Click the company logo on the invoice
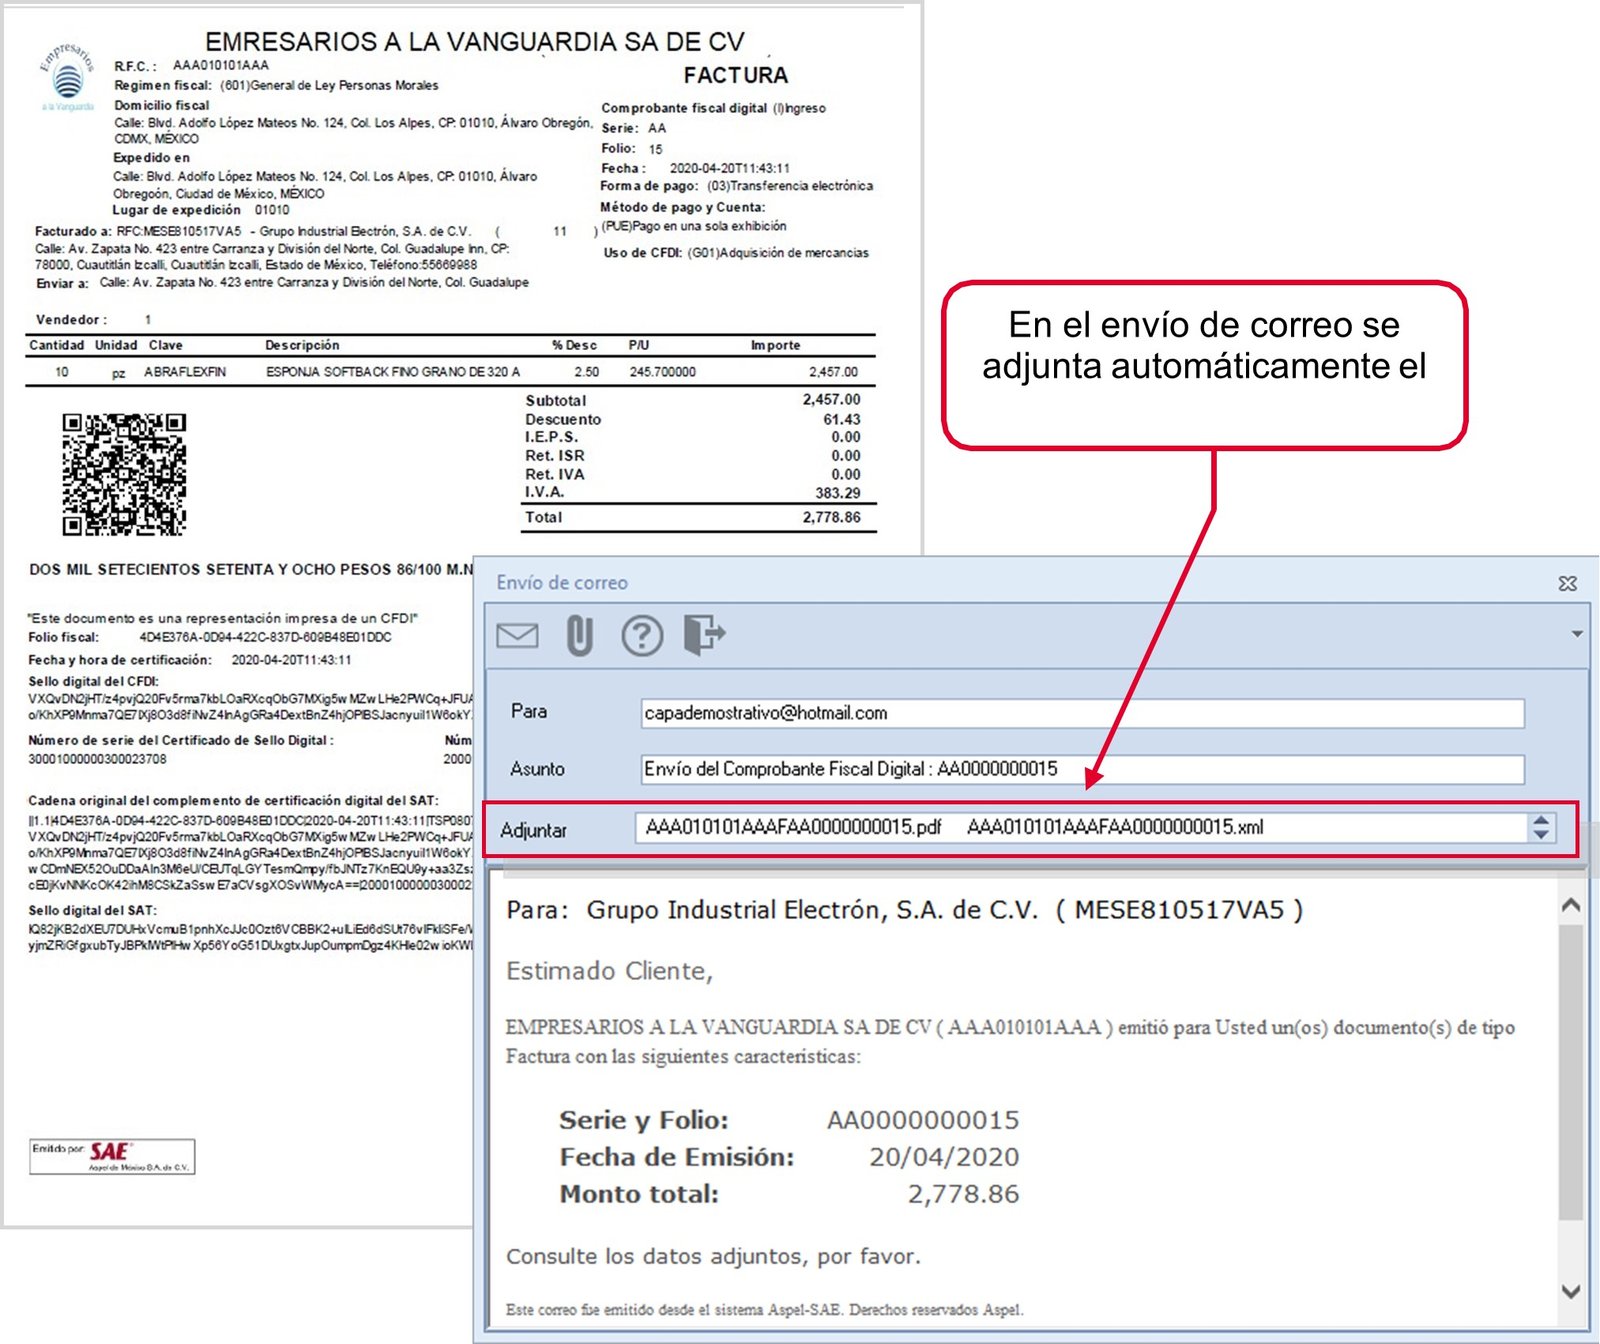Viewport: 1600px width, 1344px height. (x=67, y=78)
